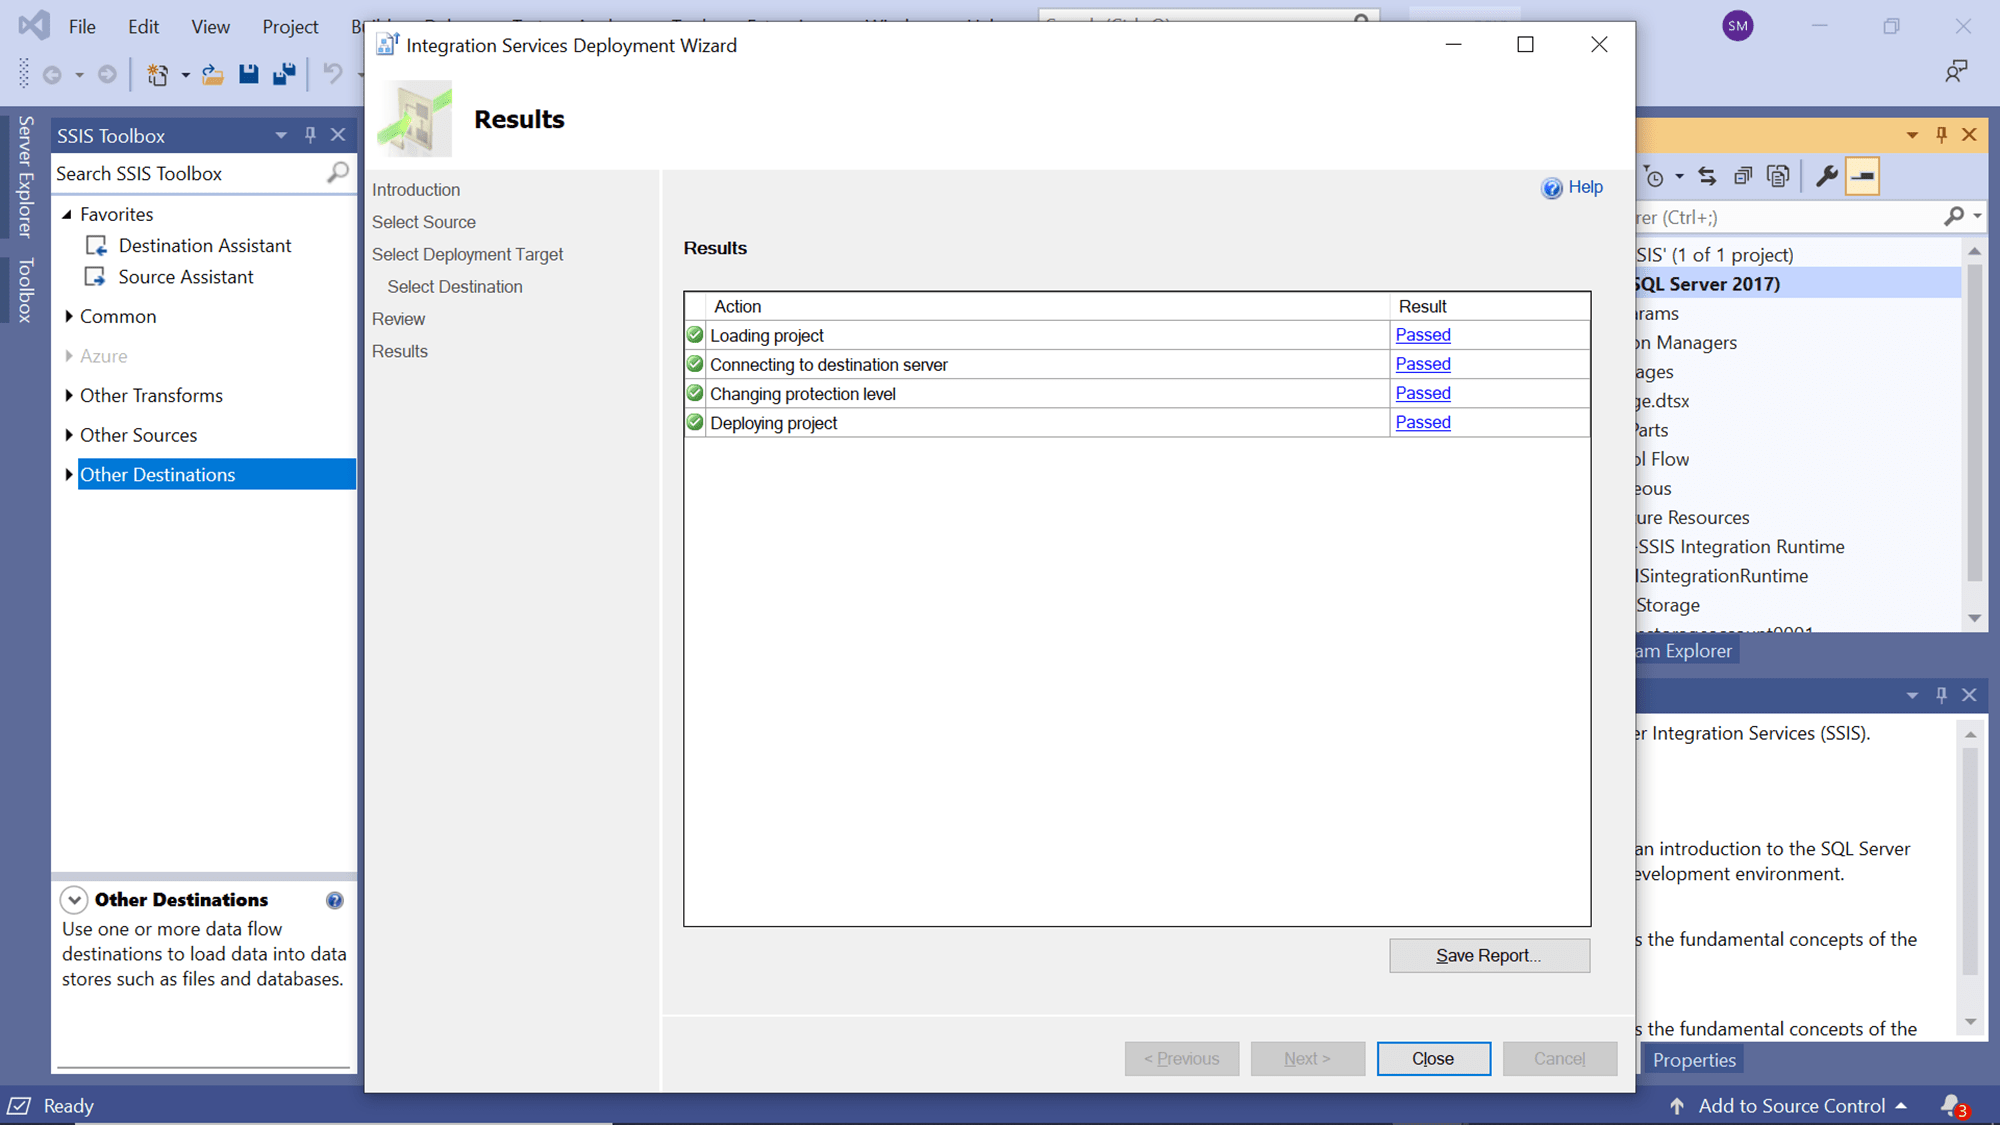This screenshot has width=2000, height=1125.
Task: Click the Passed link for Deploying project
Action: coord(1423,422)
